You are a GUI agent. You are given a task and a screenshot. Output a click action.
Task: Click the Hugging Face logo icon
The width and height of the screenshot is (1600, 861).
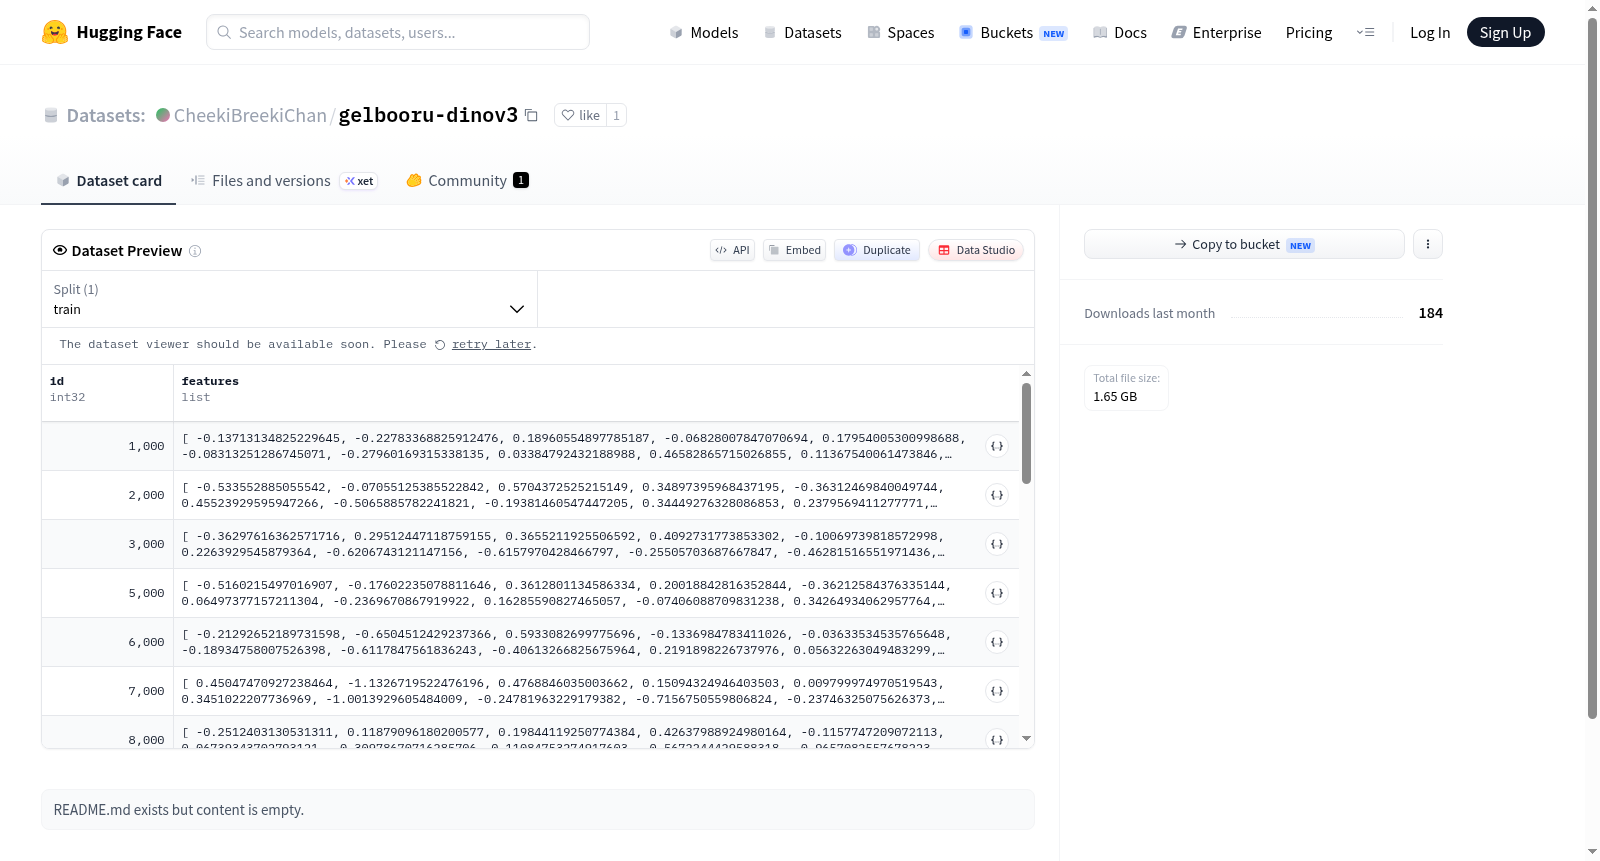tap(55, 32)
